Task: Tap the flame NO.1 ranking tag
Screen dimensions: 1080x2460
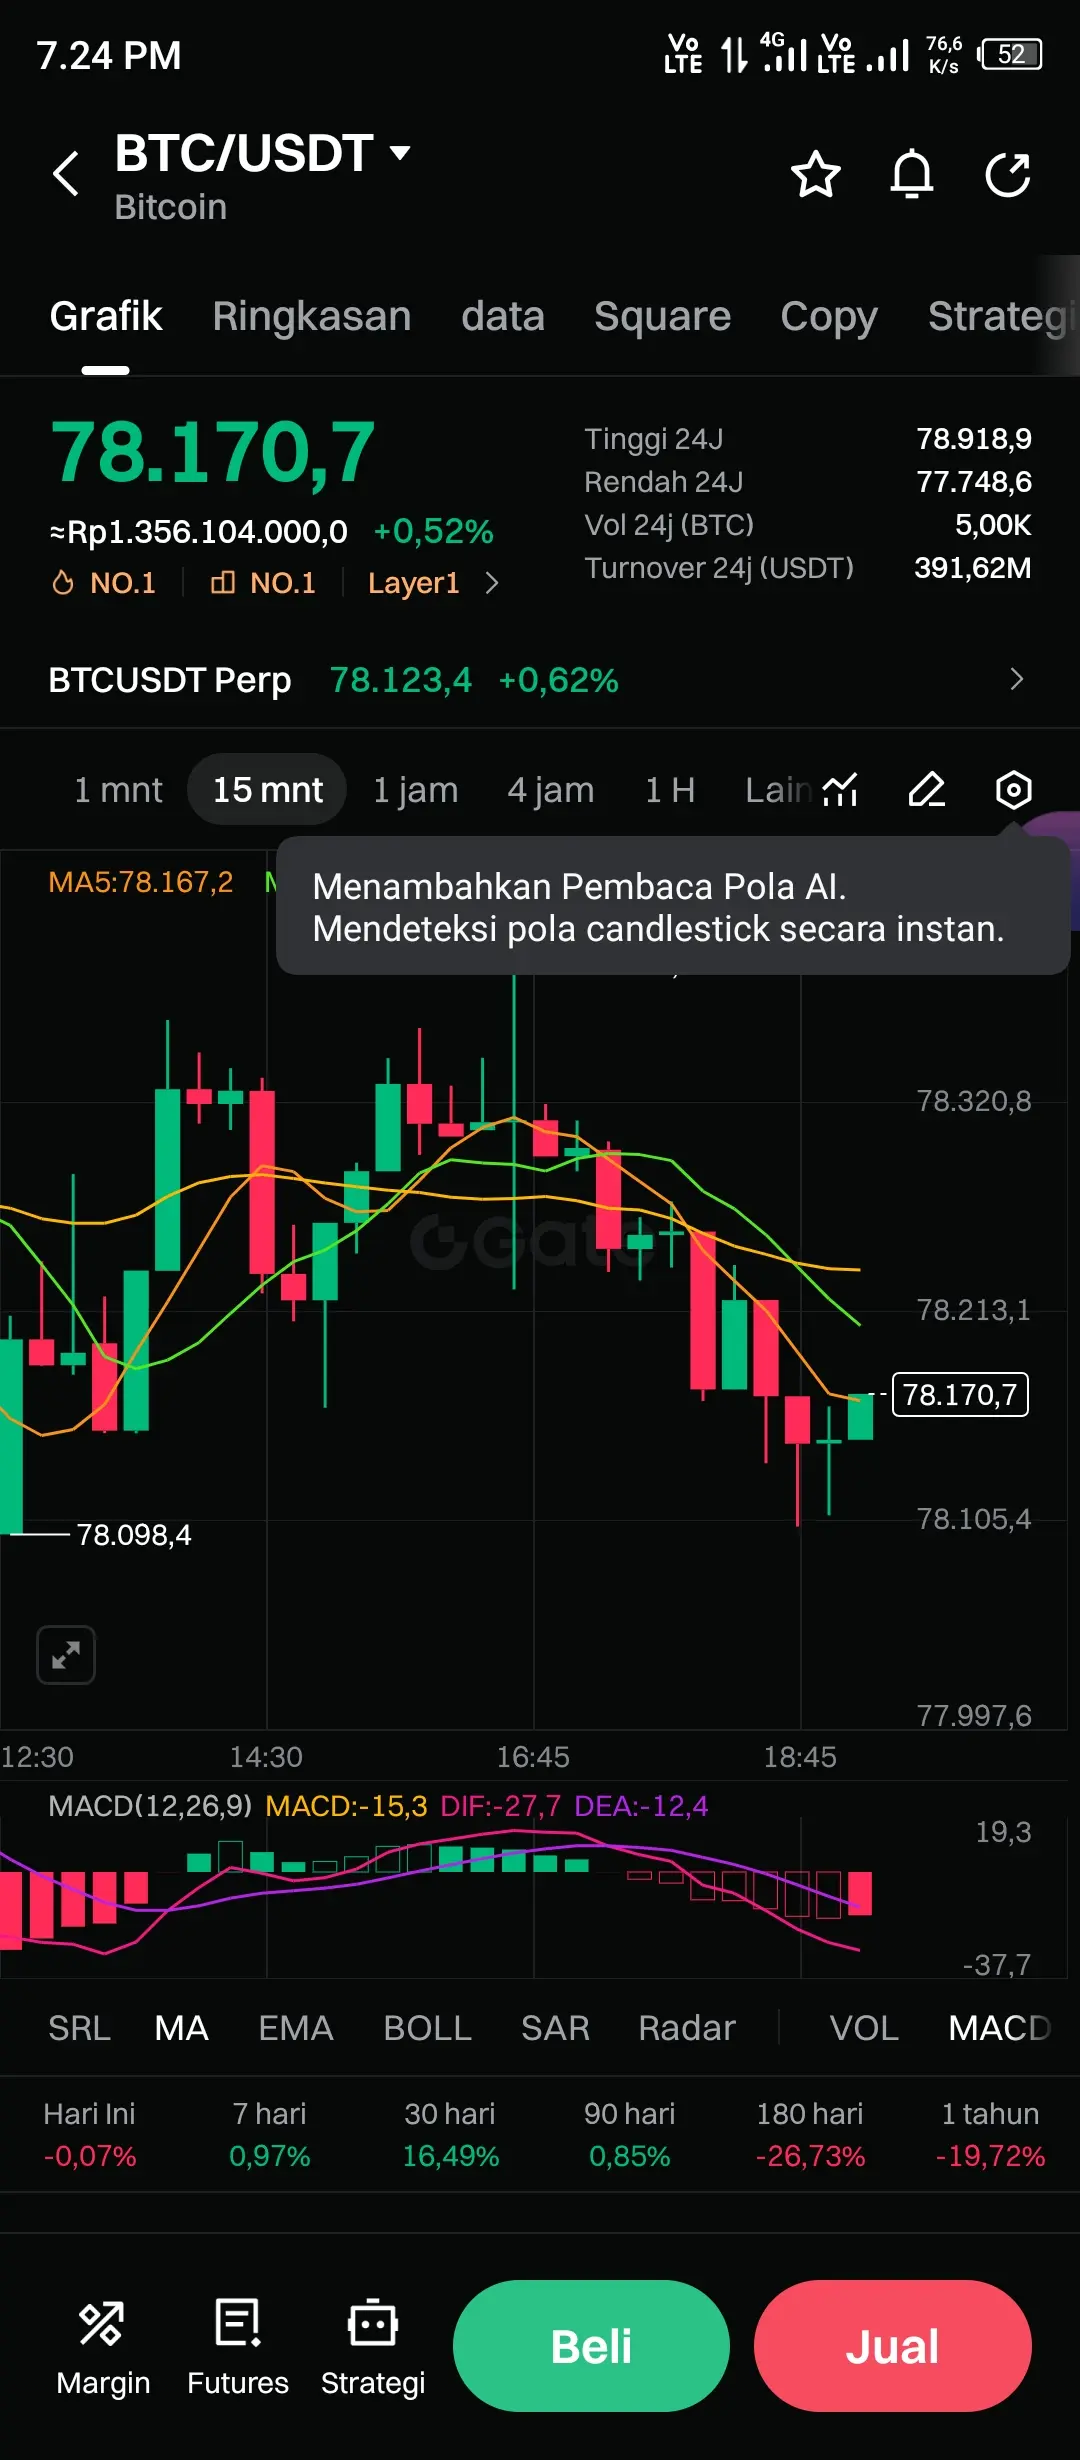Action: tap(104, 583)
